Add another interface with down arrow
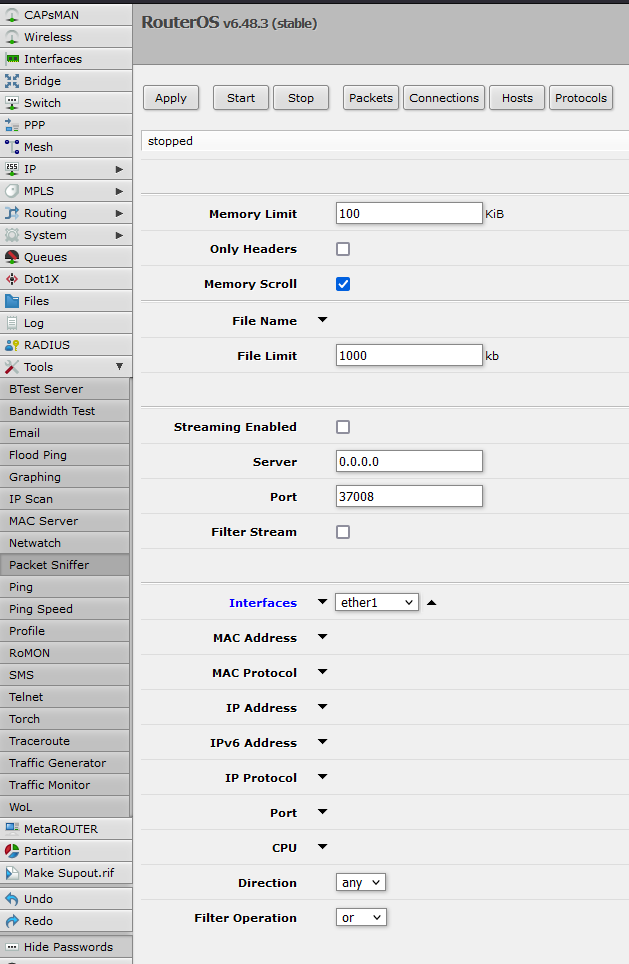 pyautogui.click(x=322, y=602)
